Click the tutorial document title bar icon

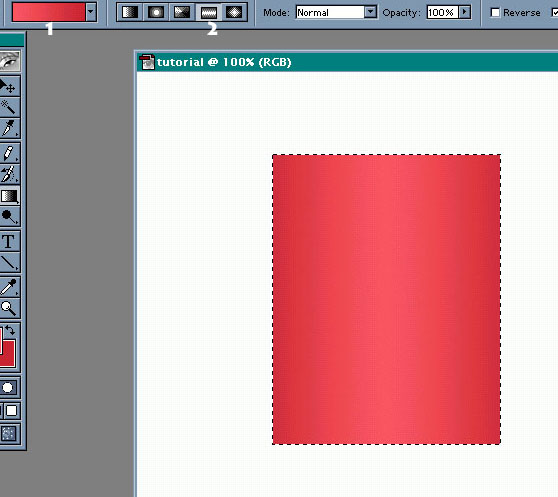pyautogui.click(x=147, y=62)
